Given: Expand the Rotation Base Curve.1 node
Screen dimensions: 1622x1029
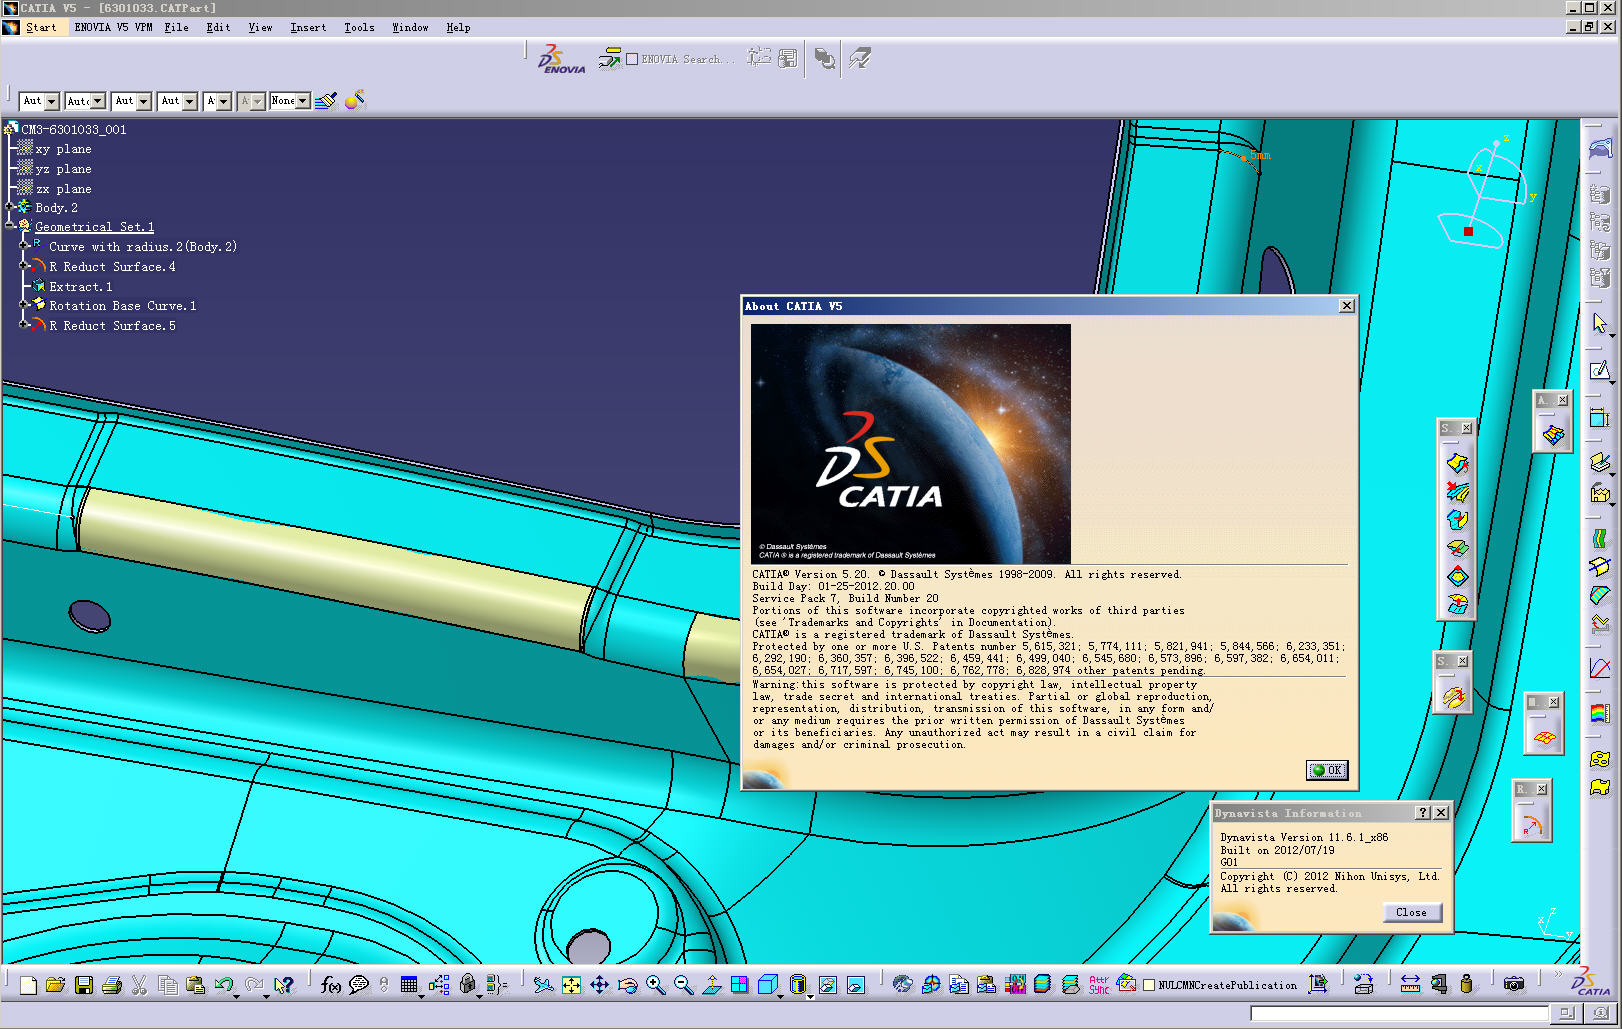Looking at the screenshot, I should [24, 306].
